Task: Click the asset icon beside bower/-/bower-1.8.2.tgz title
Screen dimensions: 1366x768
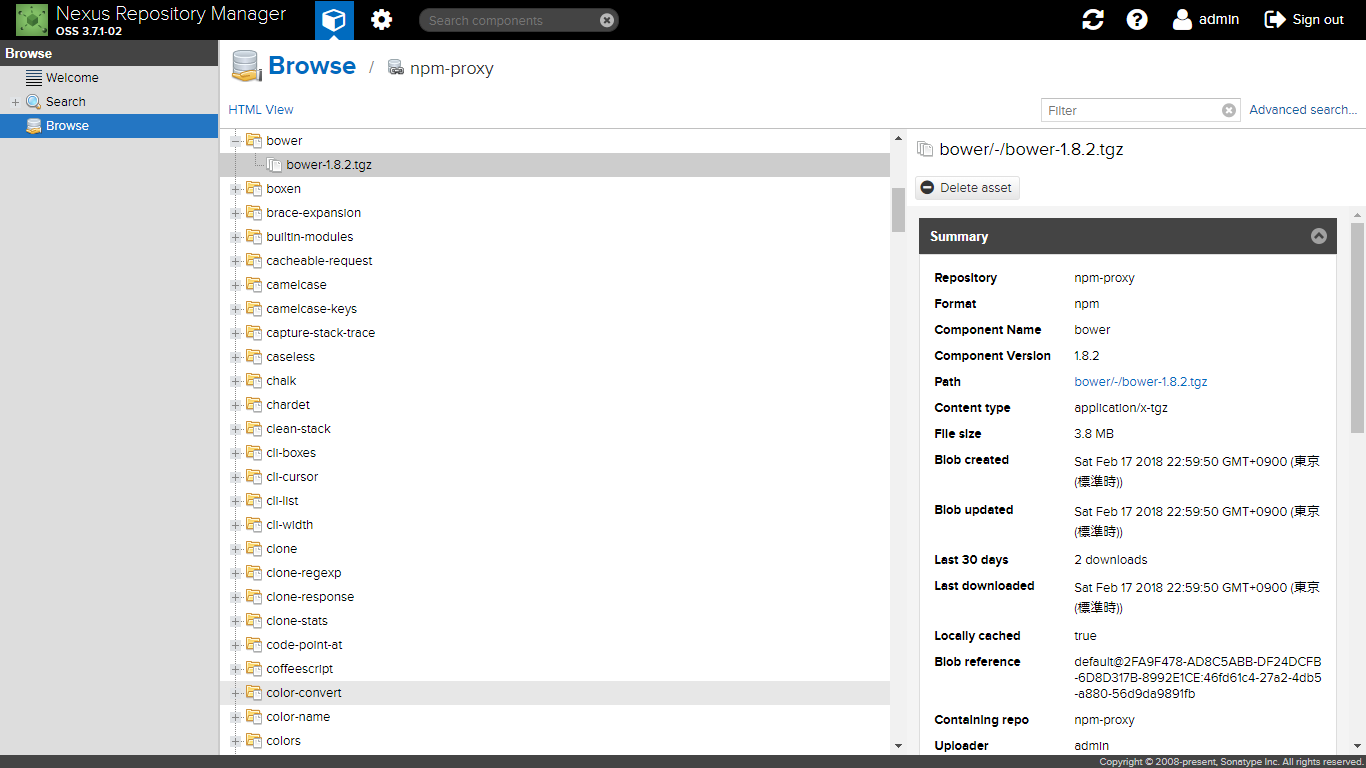Action: point(925,150)
